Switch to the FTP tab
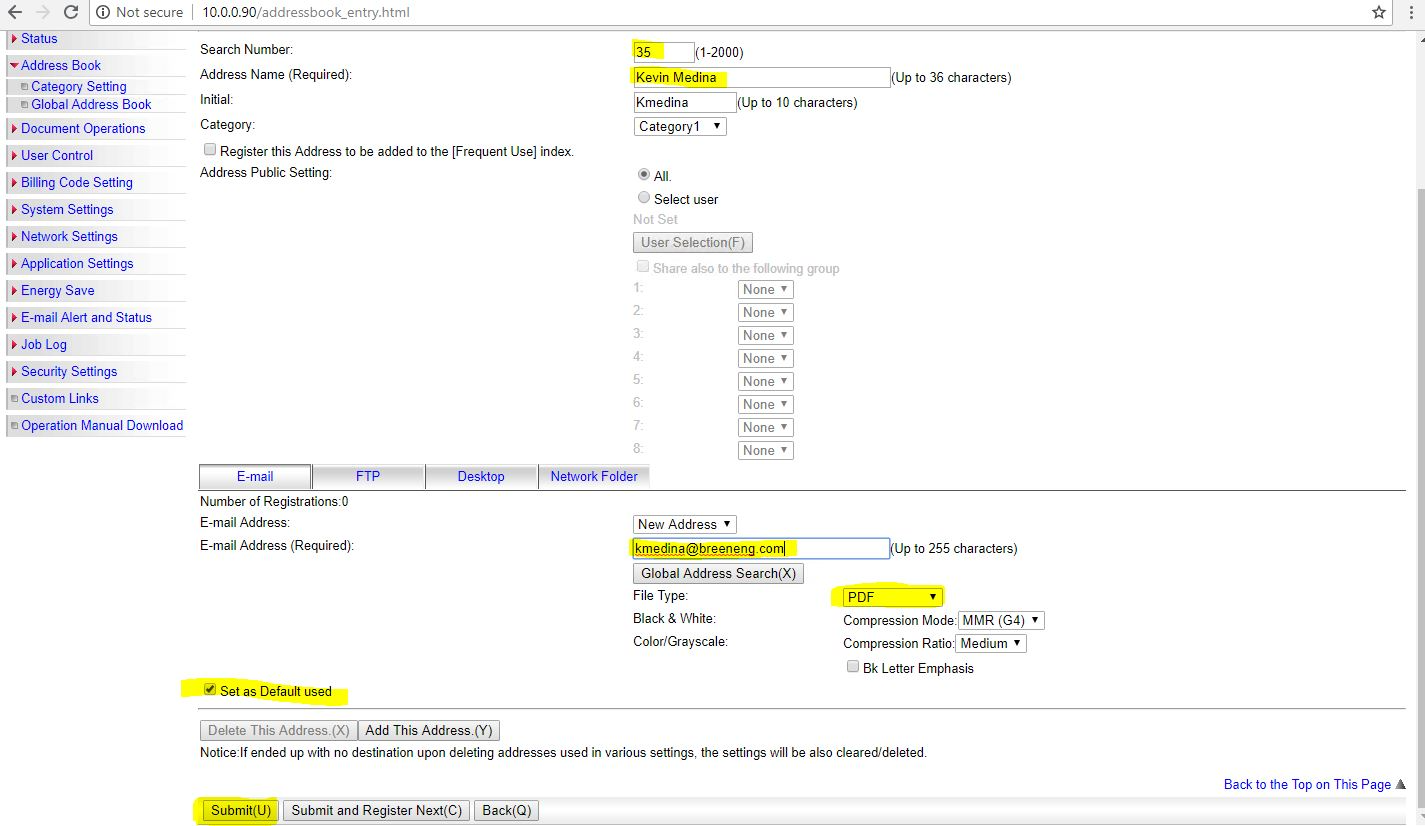 coord(368,477)
